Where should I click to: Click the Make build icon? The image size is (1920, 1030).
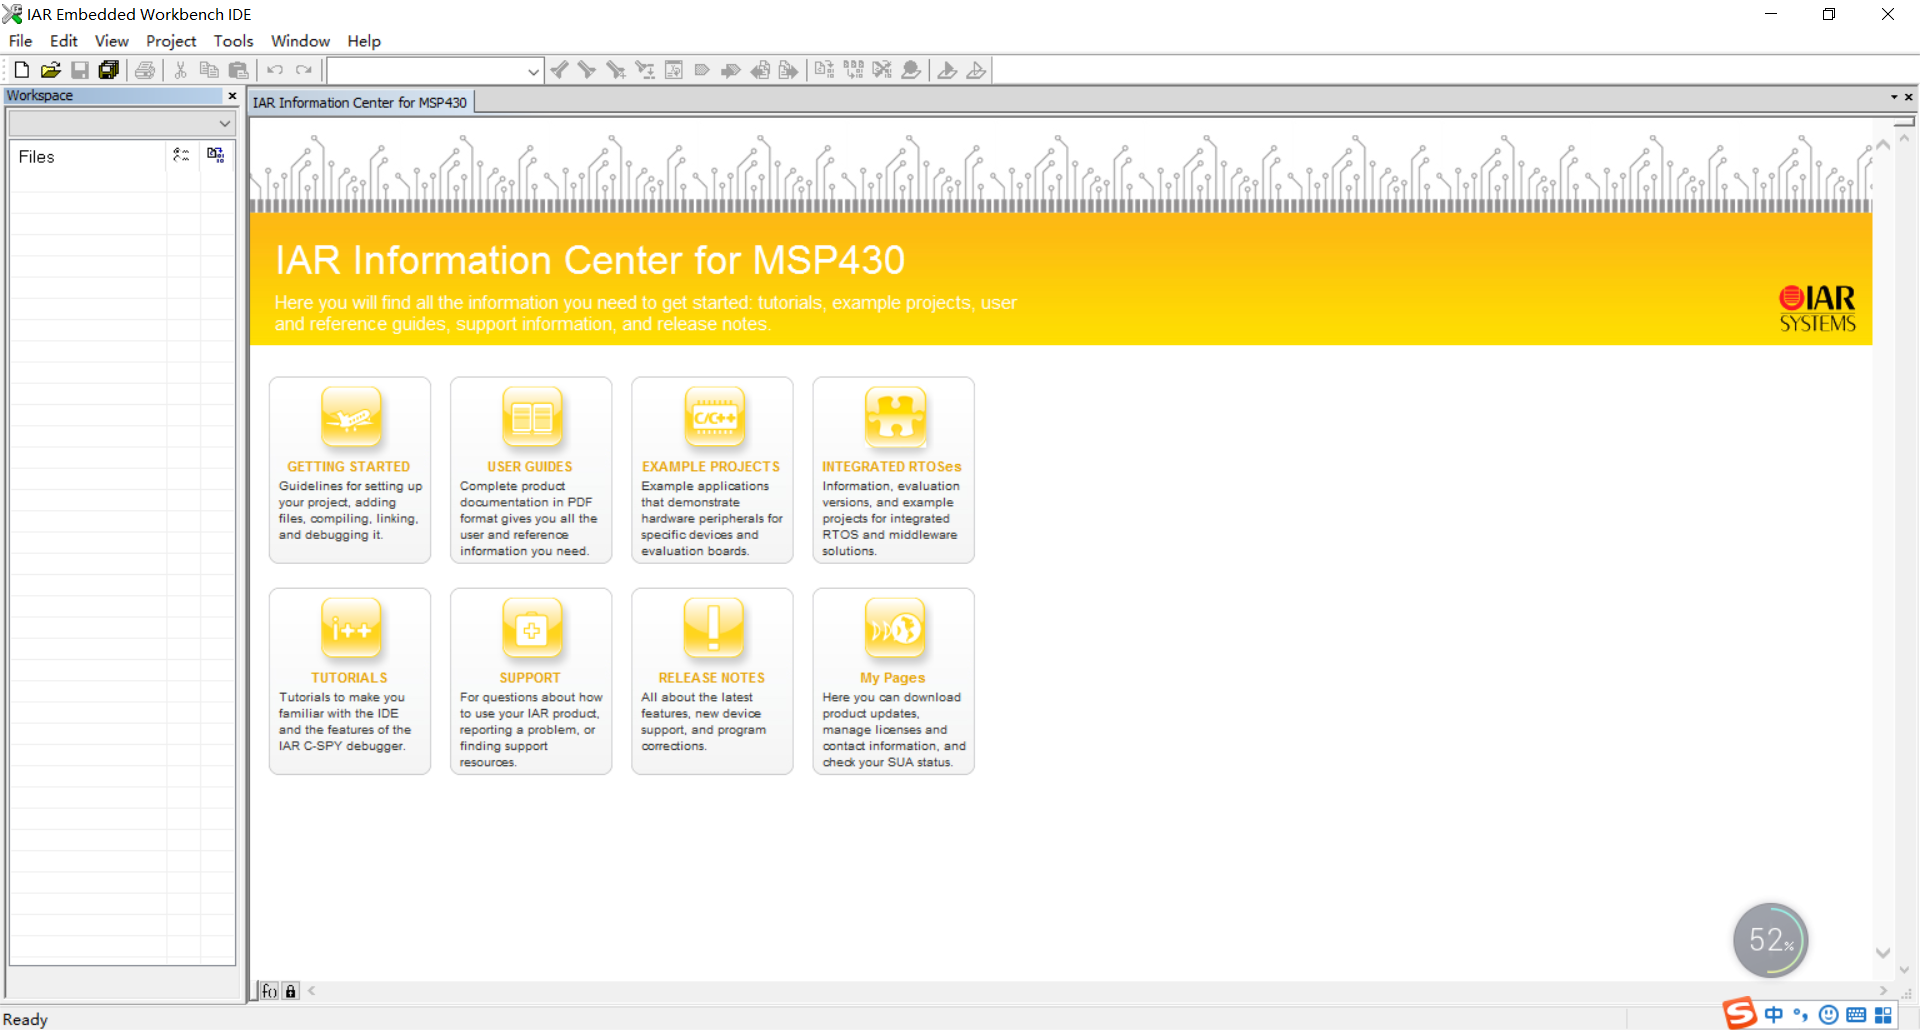click(x=853, y=70)
